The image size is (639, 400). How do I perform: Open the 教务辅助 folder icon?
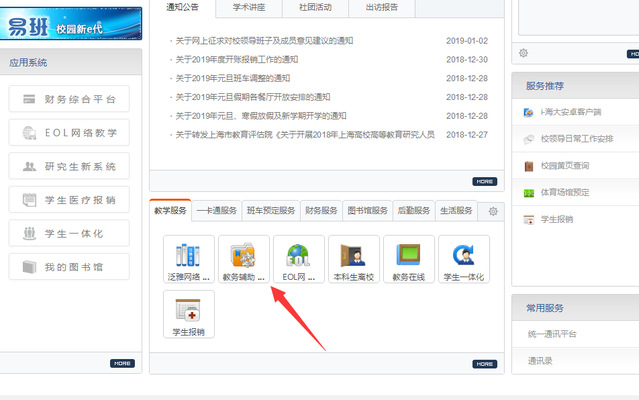[x=243, y=255]
